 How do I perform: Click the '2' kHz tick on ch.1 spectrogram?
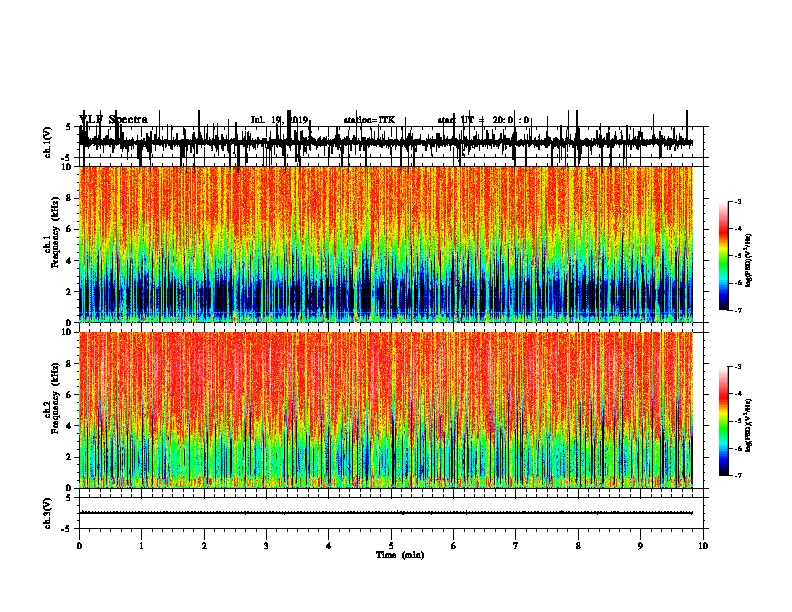coord(70,291)
